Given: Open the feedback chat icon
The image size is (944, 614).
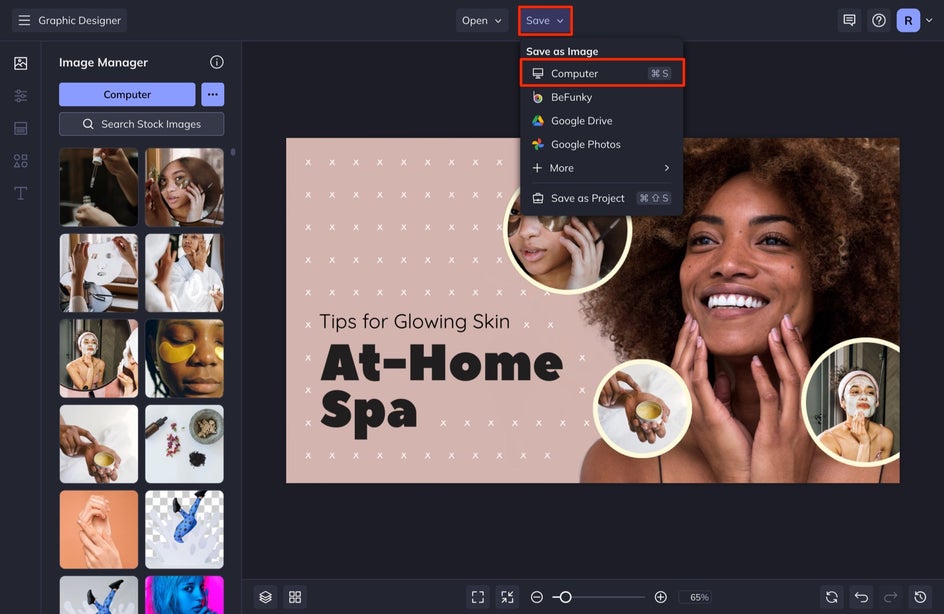Looking at the screenshot, I should click(849, 20).
